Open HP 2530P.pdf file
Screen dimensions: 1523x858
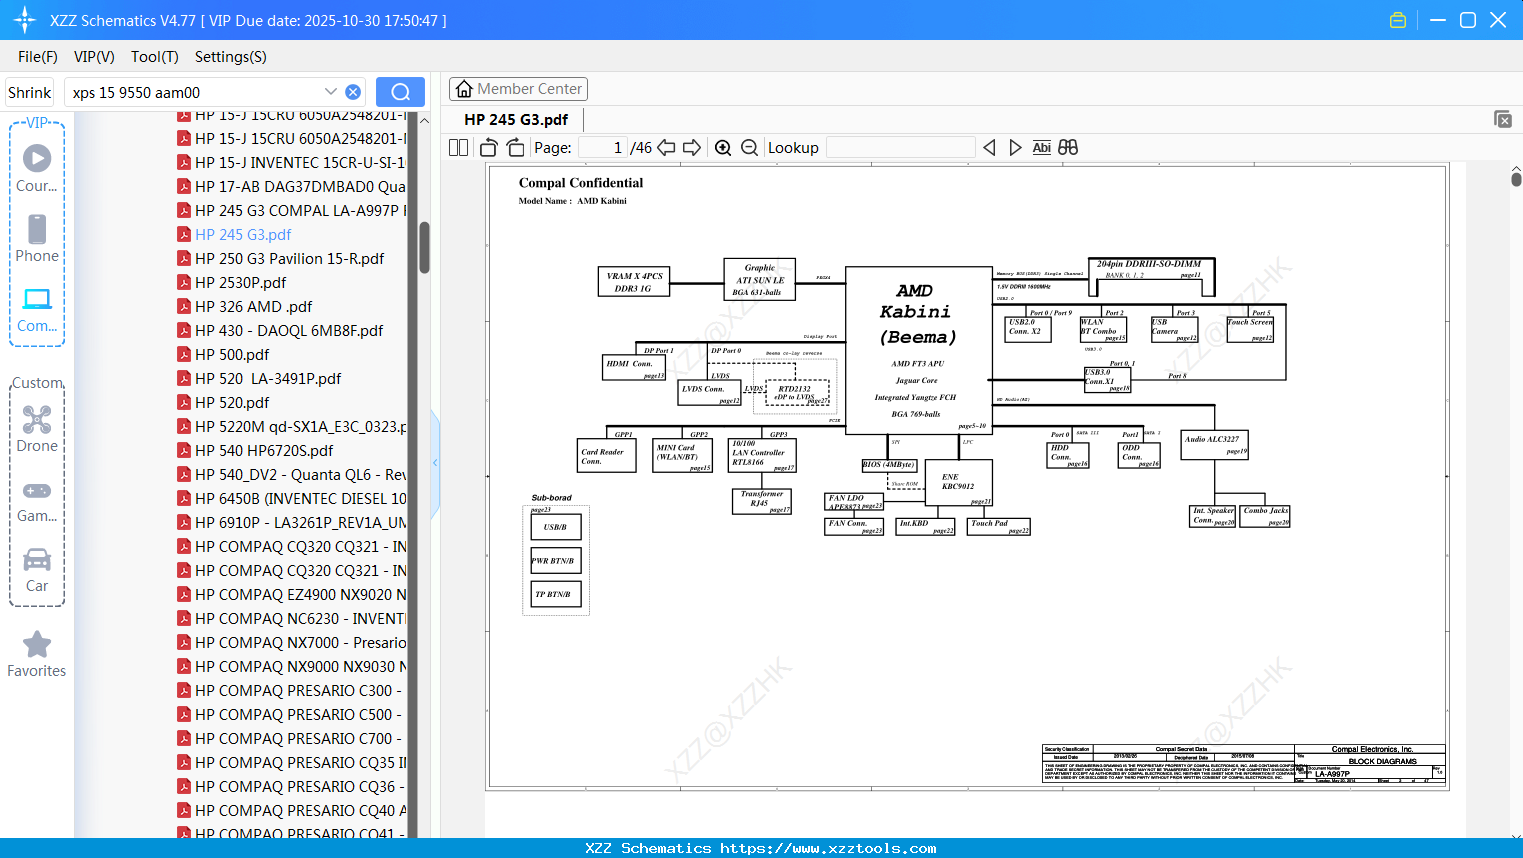[x=232, y=282]
